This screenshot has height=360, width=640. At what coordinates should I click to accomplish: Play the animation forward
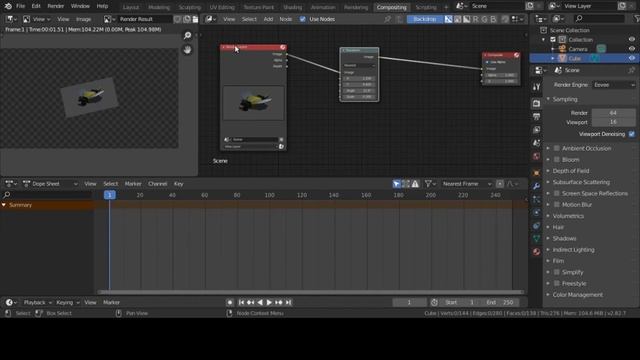269,302
